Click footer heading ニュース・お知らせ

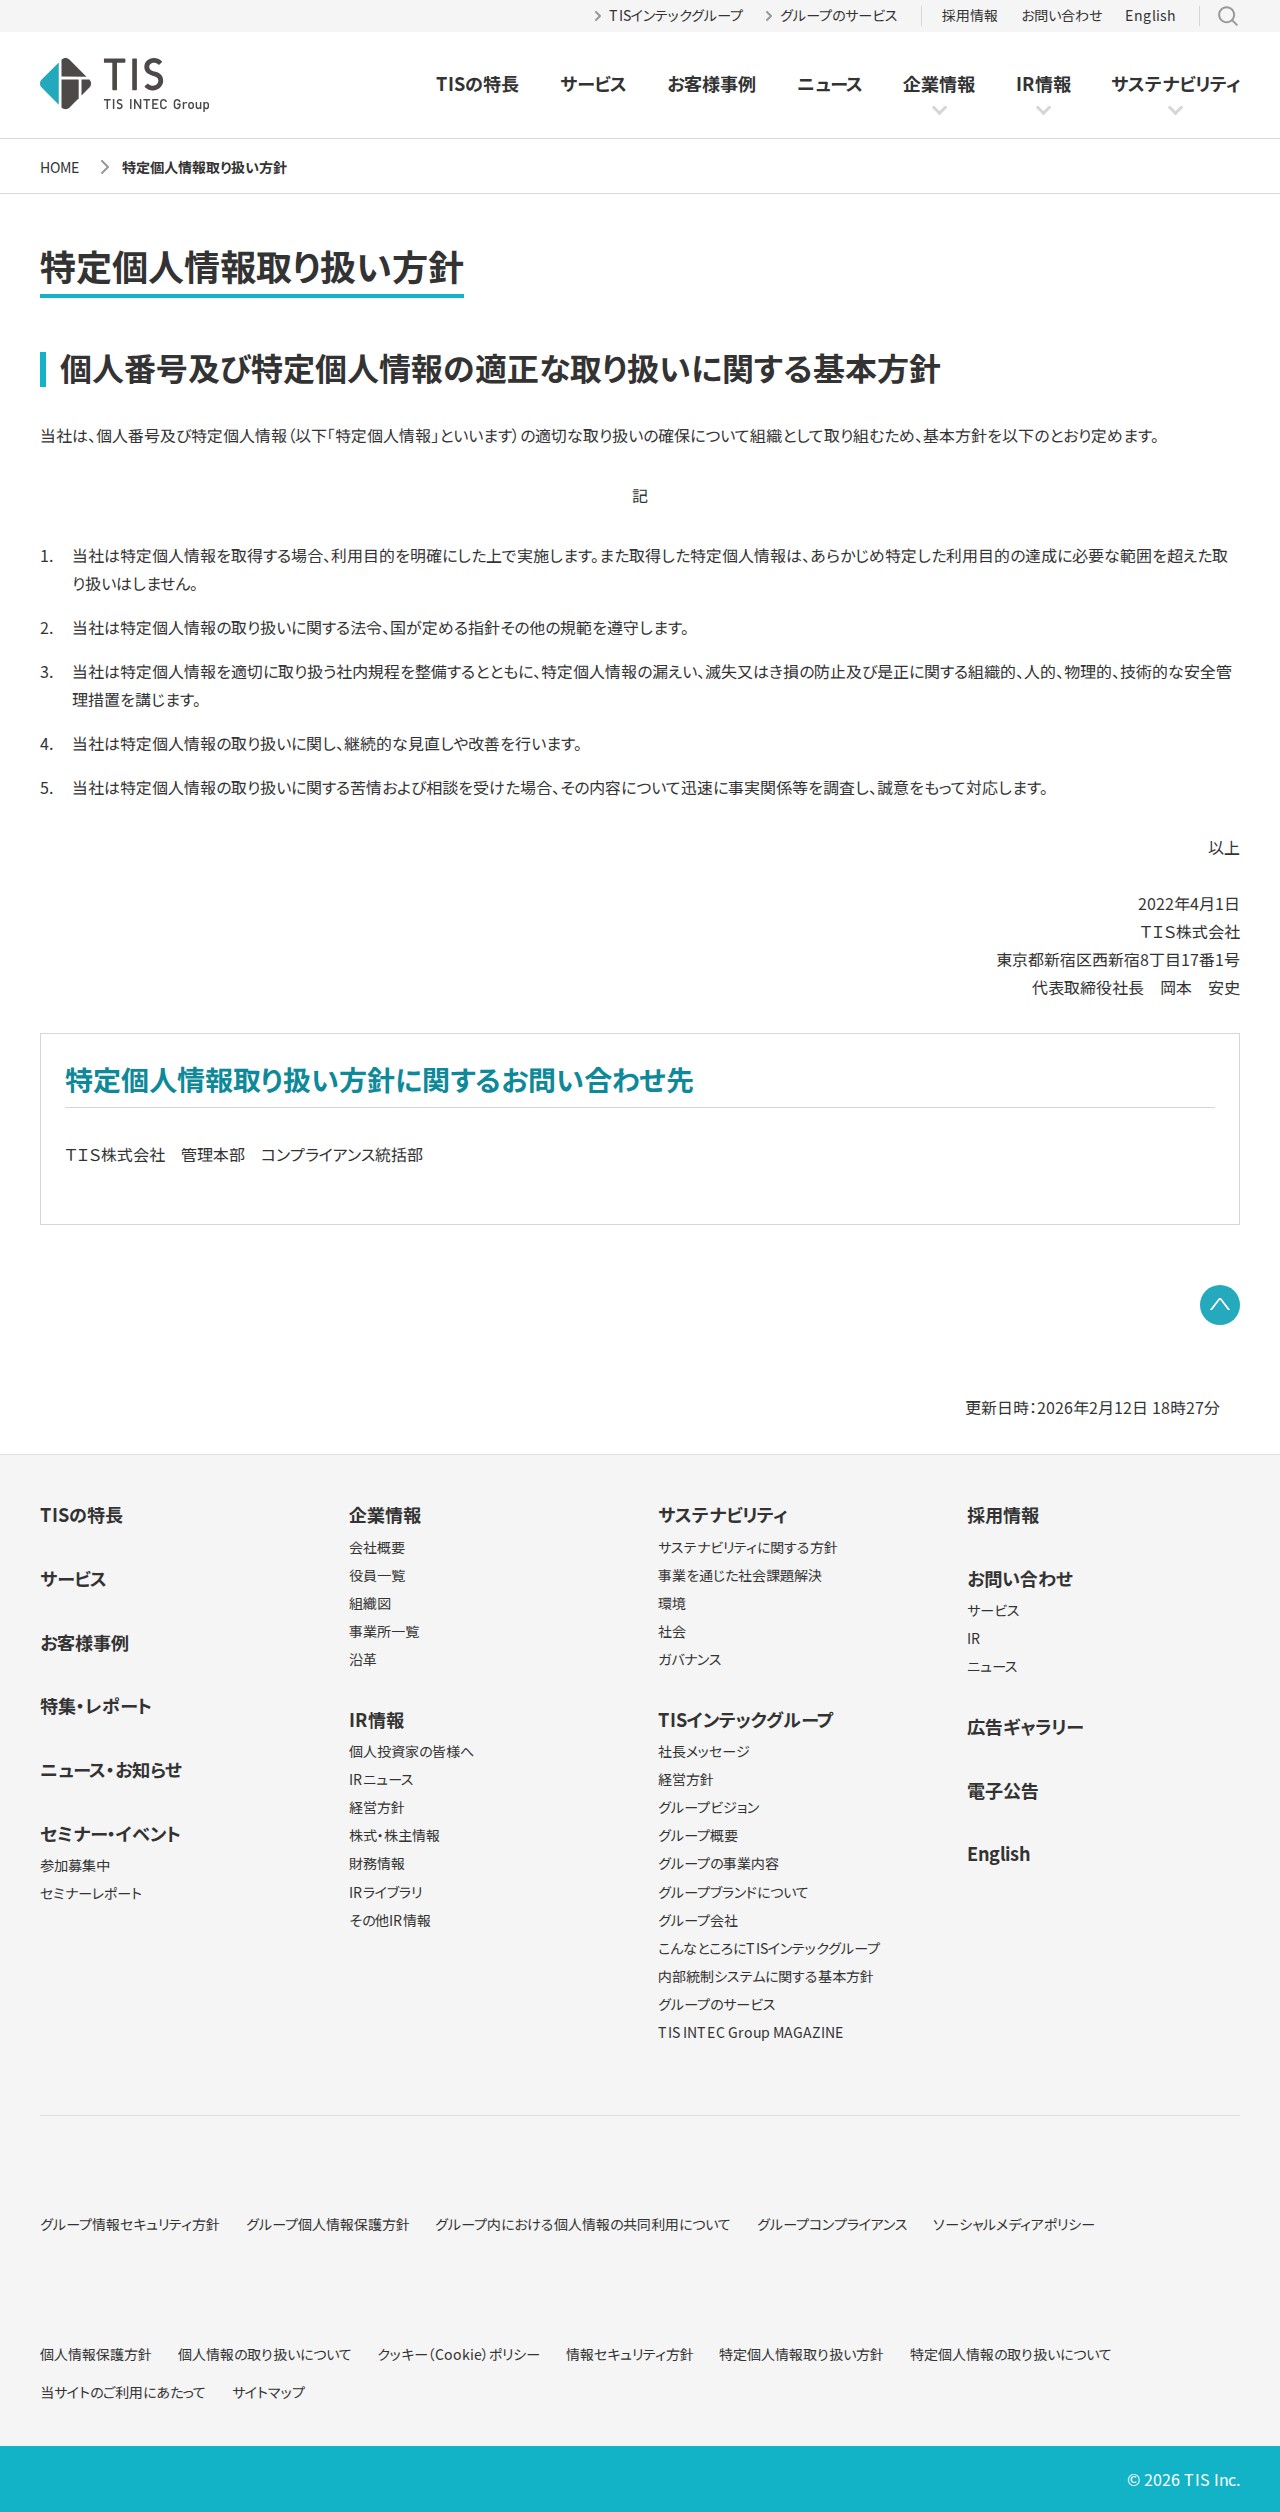coord(111,1770)
